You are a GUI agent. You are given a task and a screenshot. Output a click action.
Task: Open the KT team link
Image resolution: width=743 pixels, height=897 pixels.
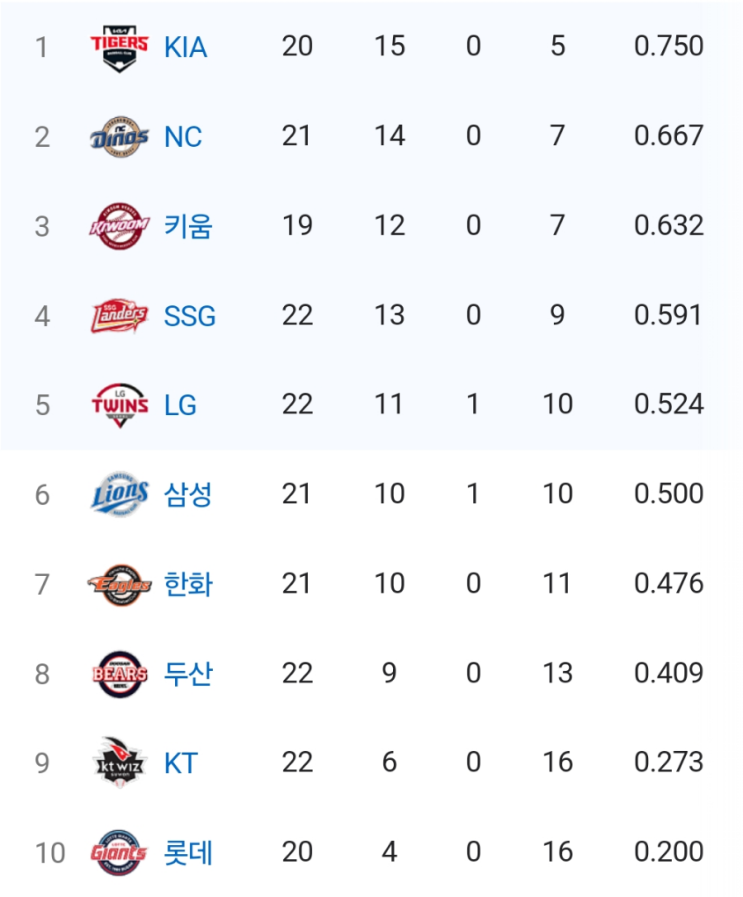coord(181,763)
